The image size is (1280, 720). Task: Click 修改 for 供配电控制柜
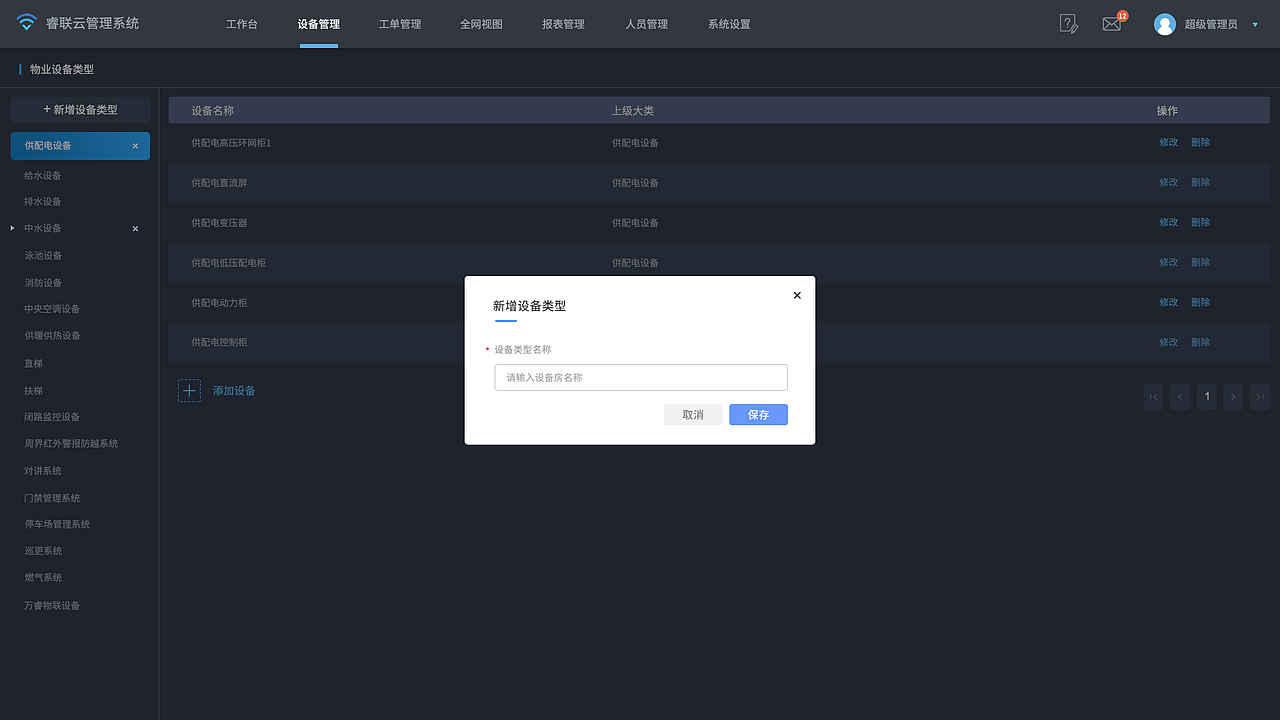[1168, 343]
